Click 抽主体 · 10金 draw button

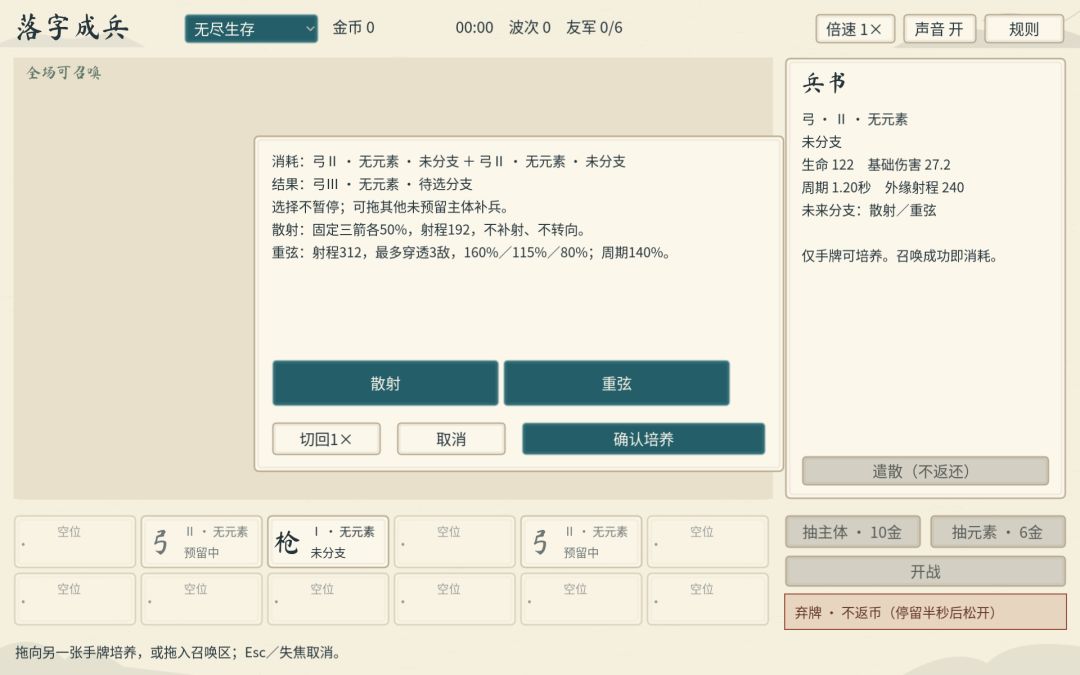(x=852, y=532)
